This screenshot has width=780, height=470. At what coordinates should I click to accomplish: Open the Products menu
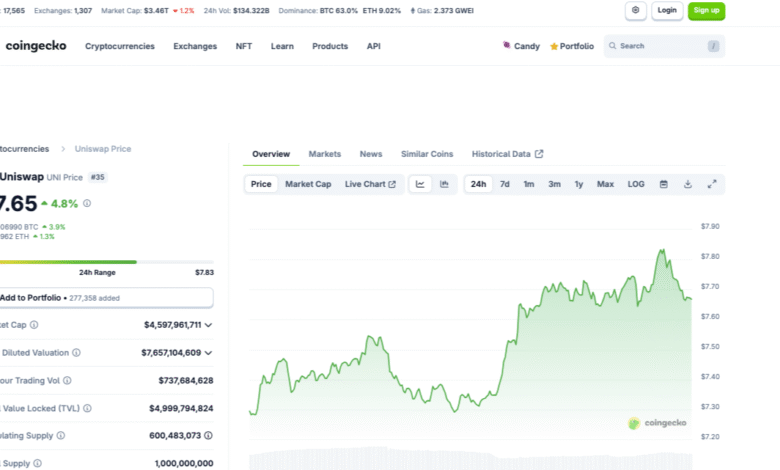[330, 46]
